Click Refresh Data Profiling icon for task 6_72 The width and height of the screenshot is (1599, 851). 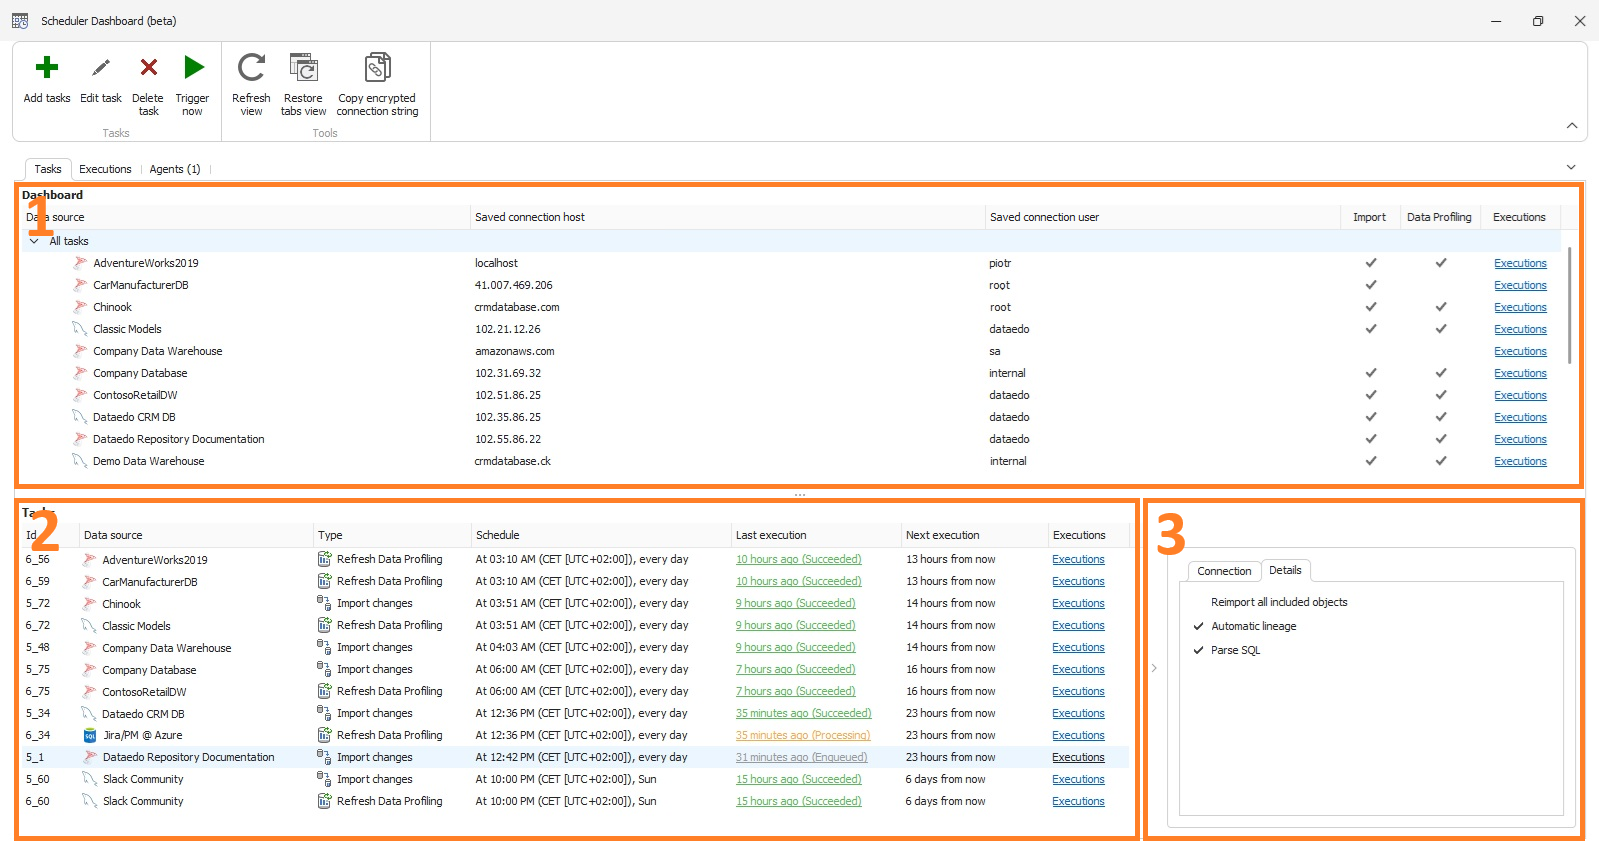click(324, 625)
